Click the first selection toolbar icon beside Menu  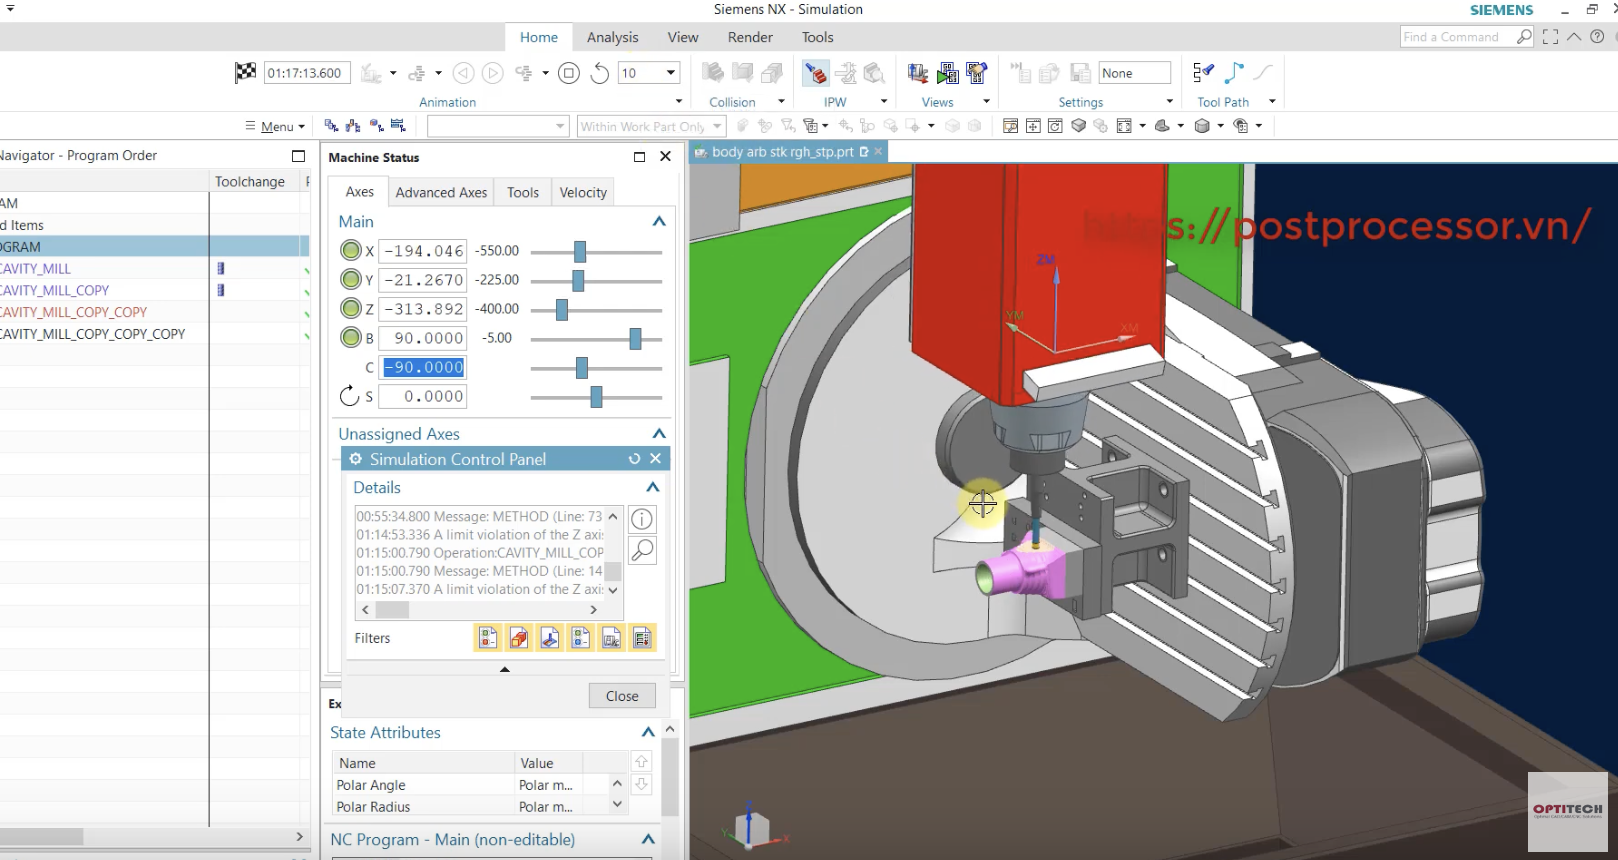(331, 126)
